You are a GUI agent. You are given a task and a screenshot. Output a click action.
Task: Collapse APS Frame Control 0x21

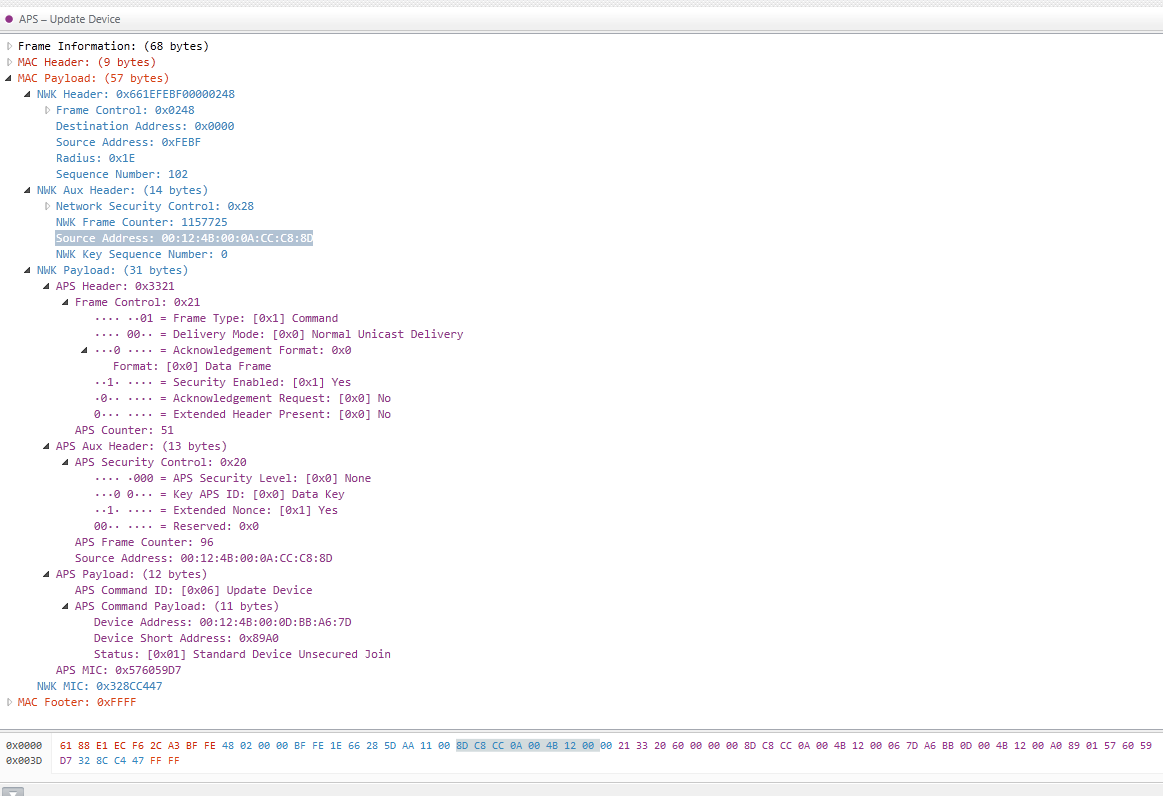[x=65, y=302]
